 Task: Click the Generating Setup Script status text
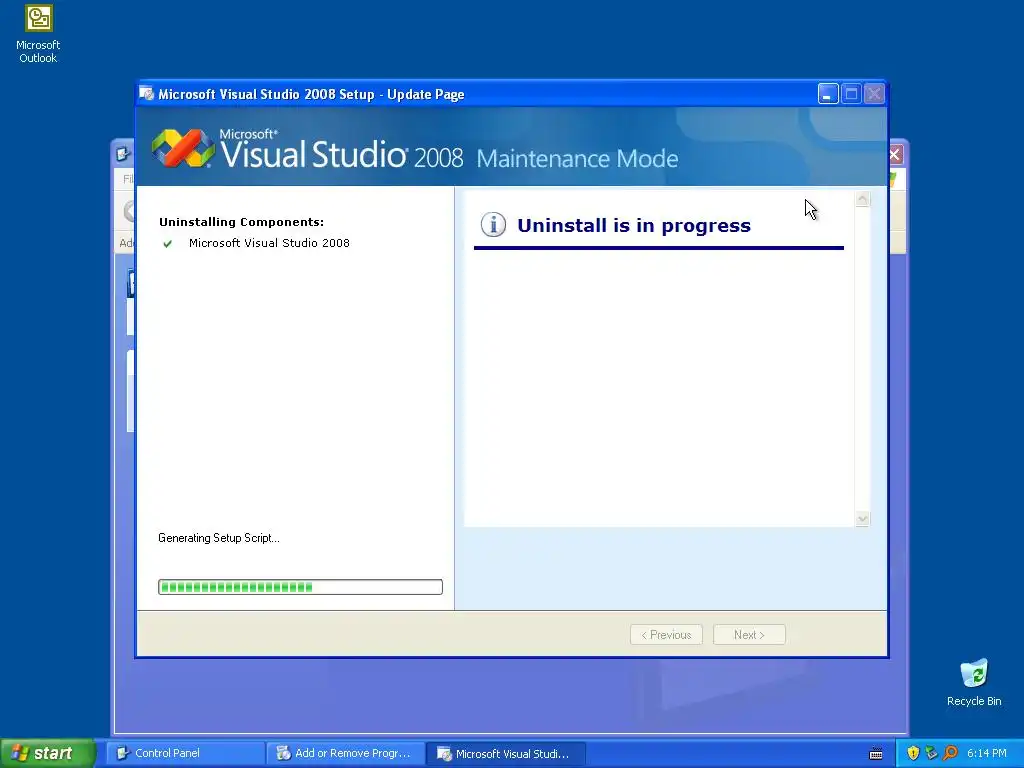[x=219, y=538]
